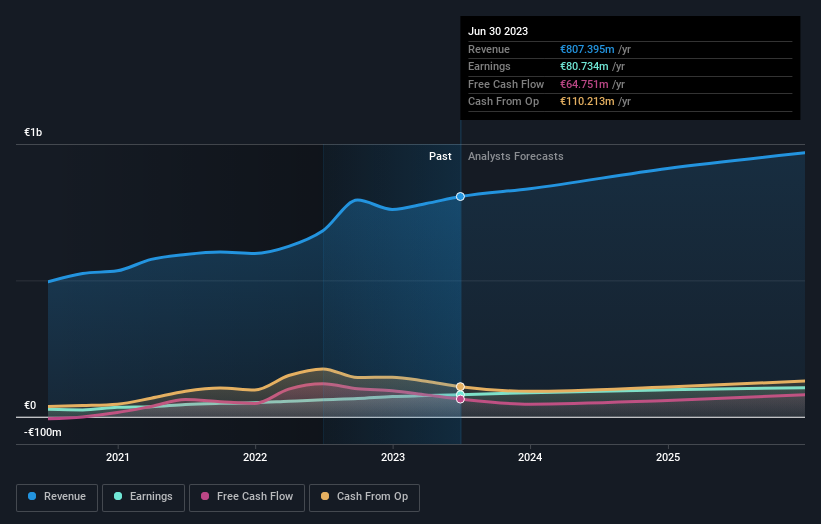The width and height of the screenshot is (821, 524).
Task: Click the 2025 x-axis label
Action: click(668, 457)
